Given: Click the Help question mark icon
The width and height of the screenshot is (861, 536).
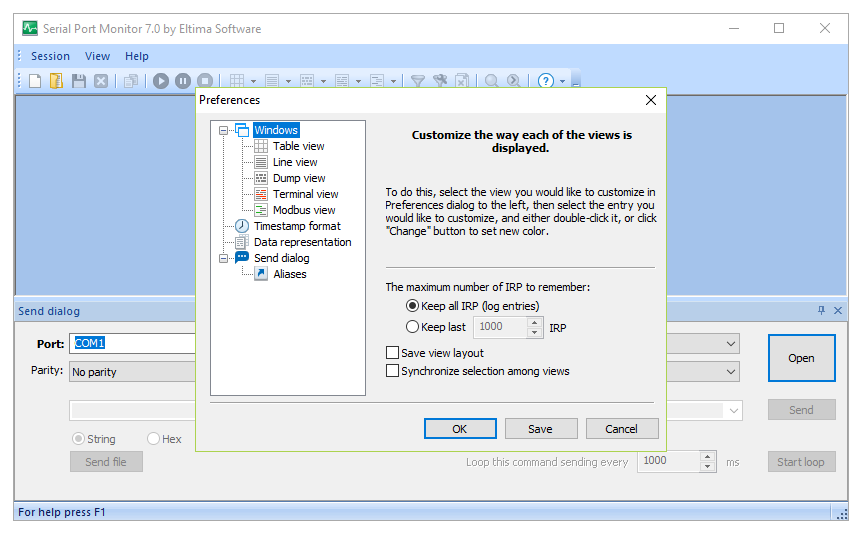Looking at the screenshot, I should [545, 81].
